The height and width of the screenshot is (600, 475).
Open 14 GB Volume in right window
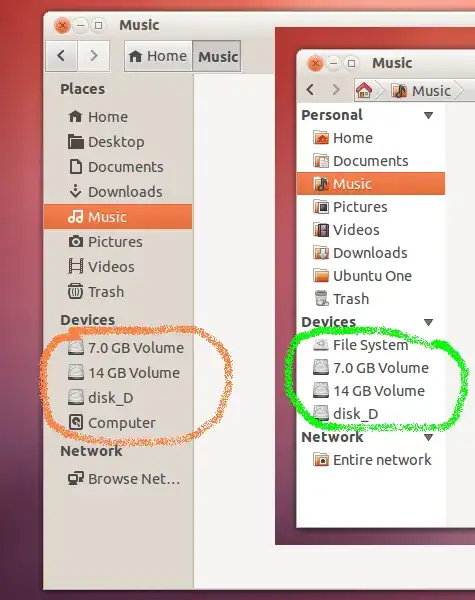point(371,391)
